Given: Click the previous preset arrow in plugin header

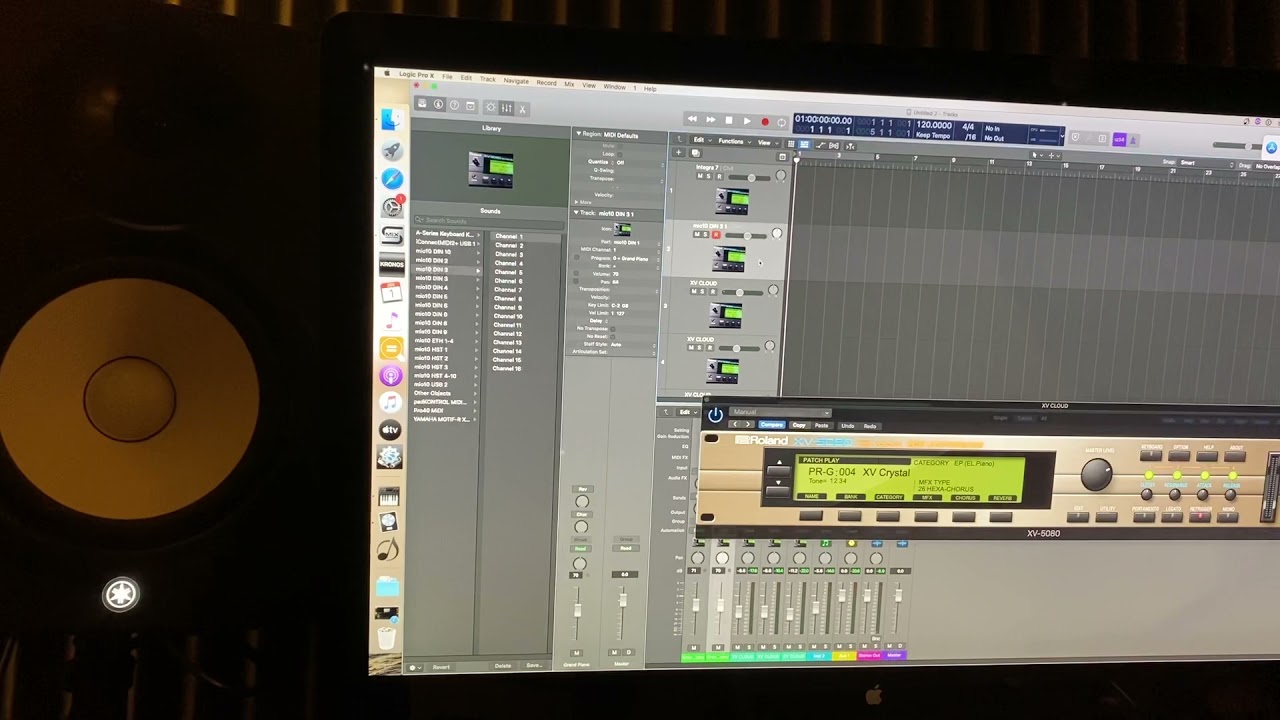Looking at the screenshot, I should pos(735,424).
